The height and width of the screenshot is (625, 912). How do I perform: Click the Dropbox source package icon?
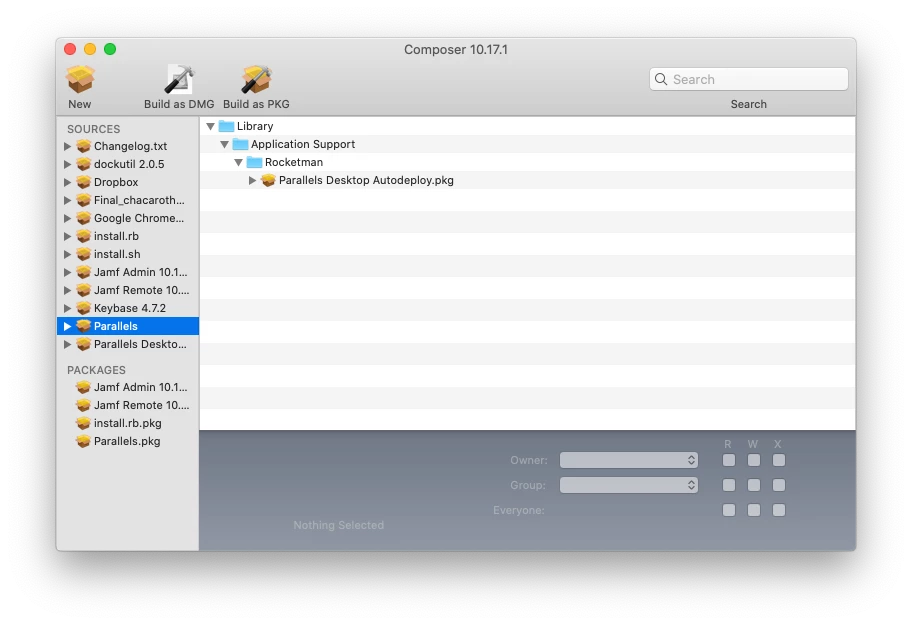pyautogui.click(x=84, y=182)
